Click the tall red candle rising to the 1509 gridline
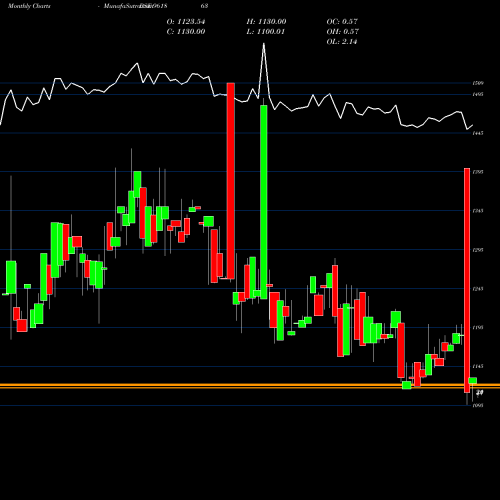The height and width of the screenshot is (500, 500). tap(231, 181)
